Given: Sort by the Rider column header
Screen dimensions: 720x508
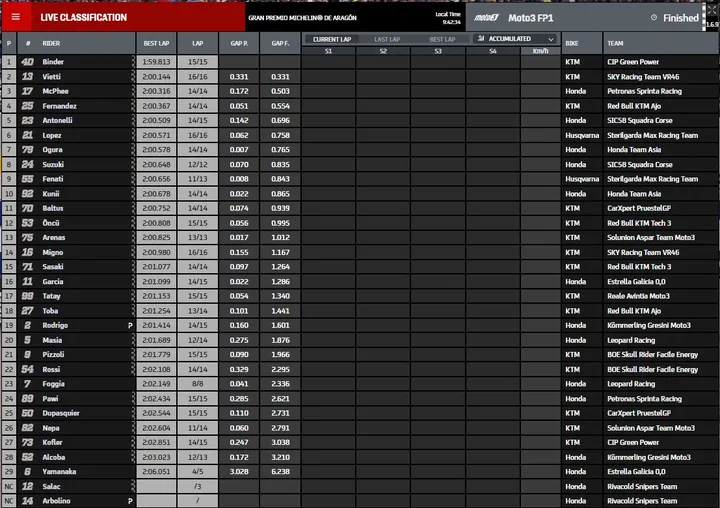Looking at the screenshot, I should pyautogui.click(x=51, y=43).
